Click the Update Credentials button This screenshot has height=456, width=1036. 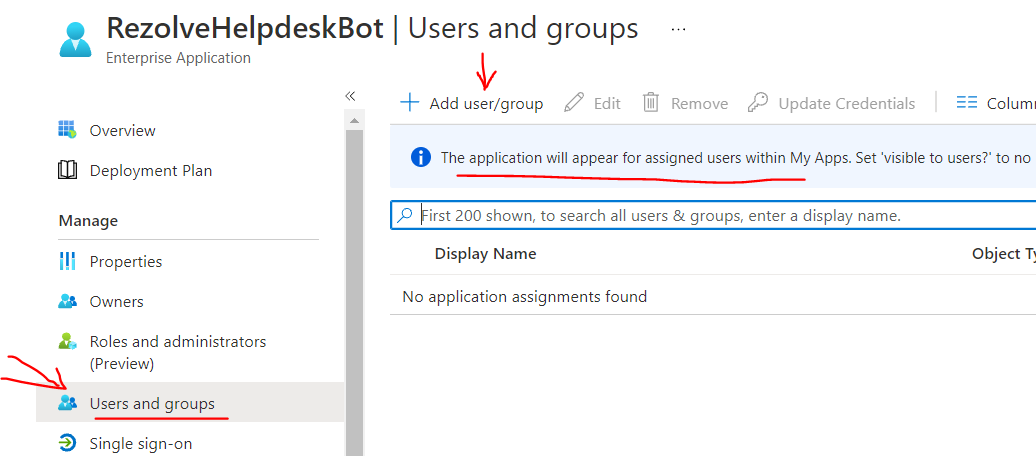tap(831, 103)
